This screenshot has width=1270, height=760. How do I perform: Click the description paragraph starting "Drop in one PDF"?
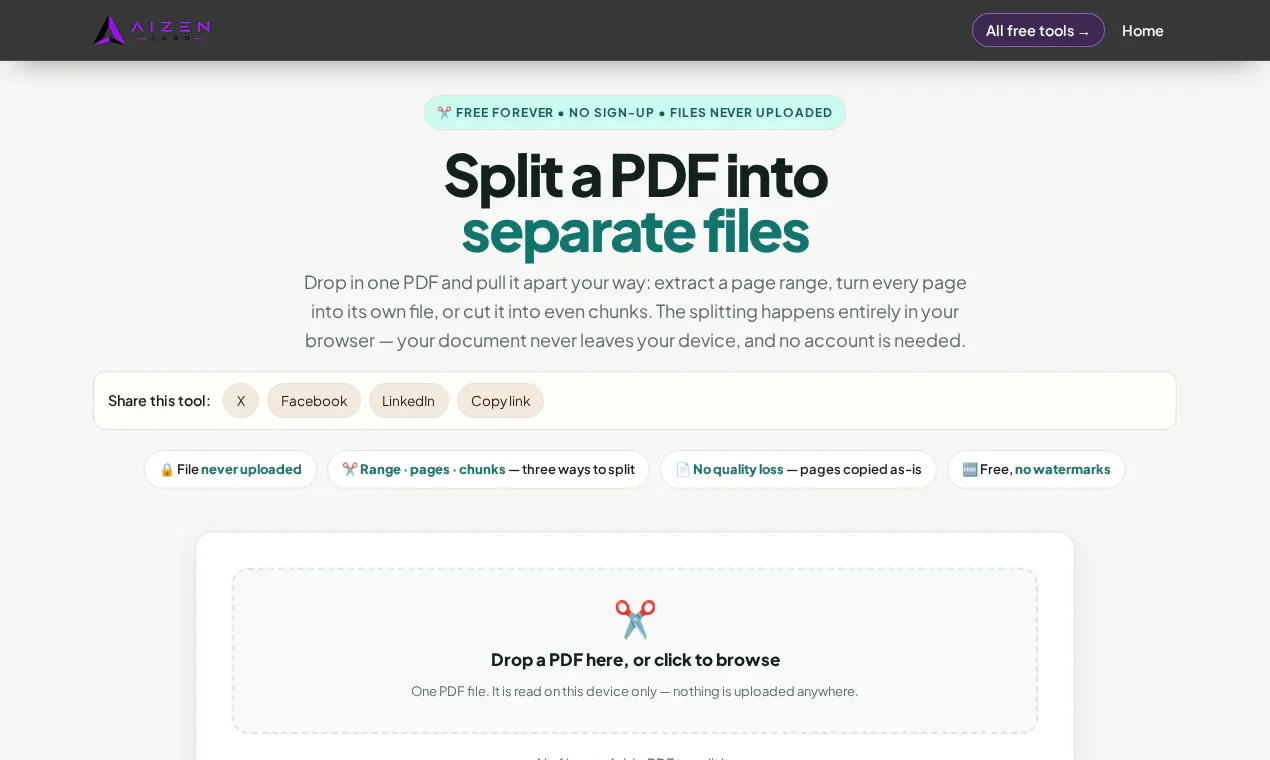coord(635,311)
